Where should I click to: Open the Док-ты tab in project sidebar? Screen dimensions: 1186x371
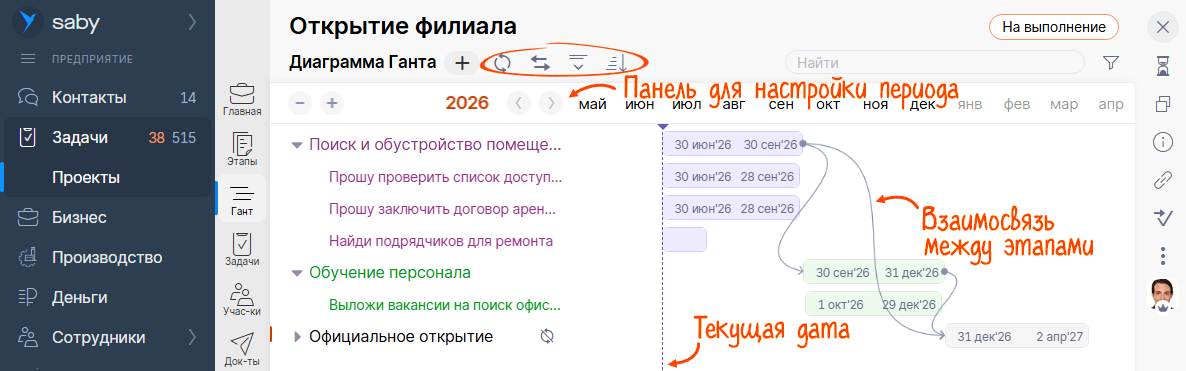tap(243, 349)
